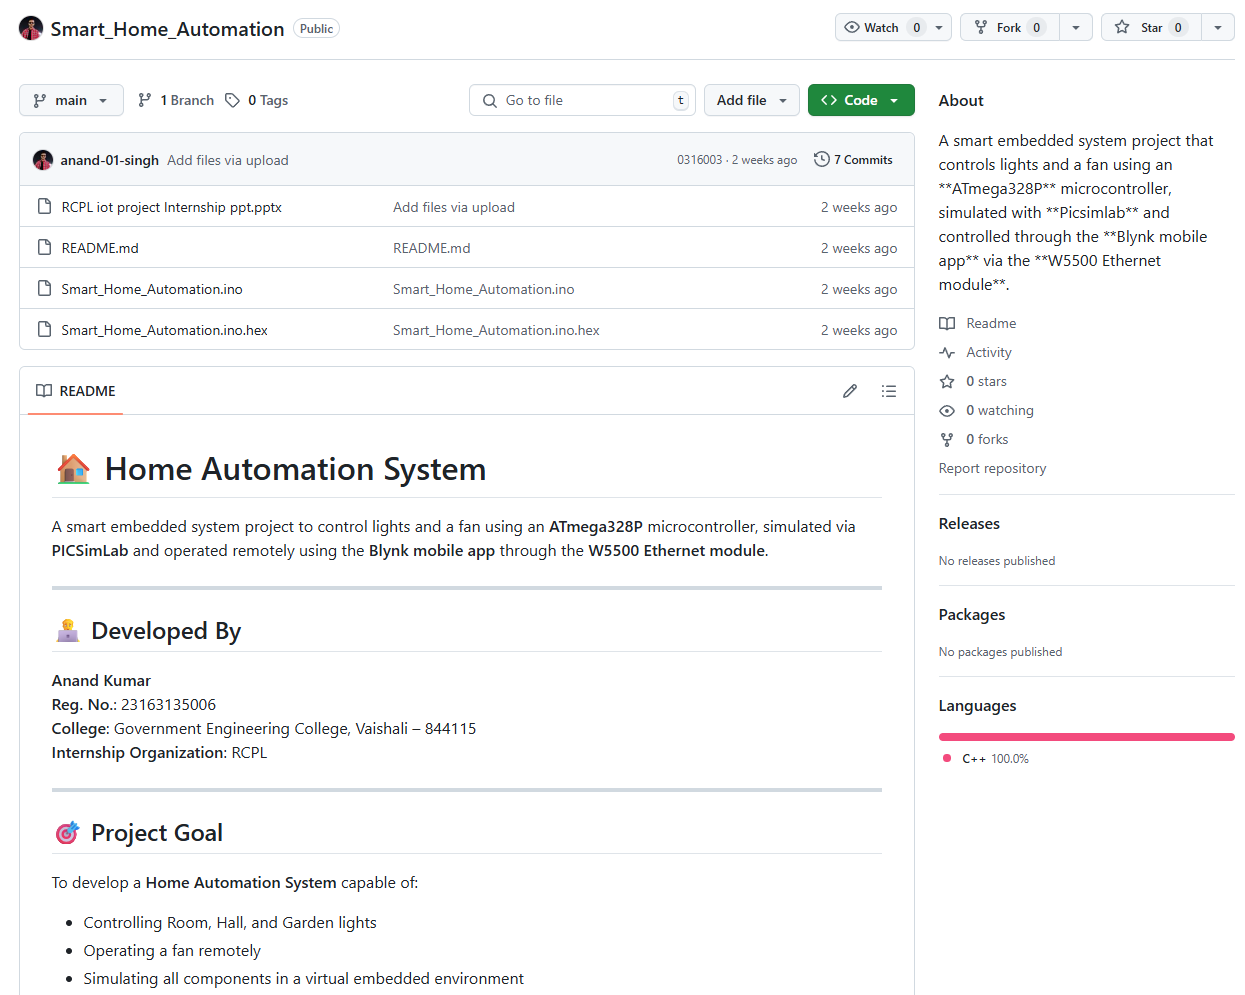Viewport: 1245px width, 995px height.
Task: Open commit hash 0316003
Action: [699, 160]
